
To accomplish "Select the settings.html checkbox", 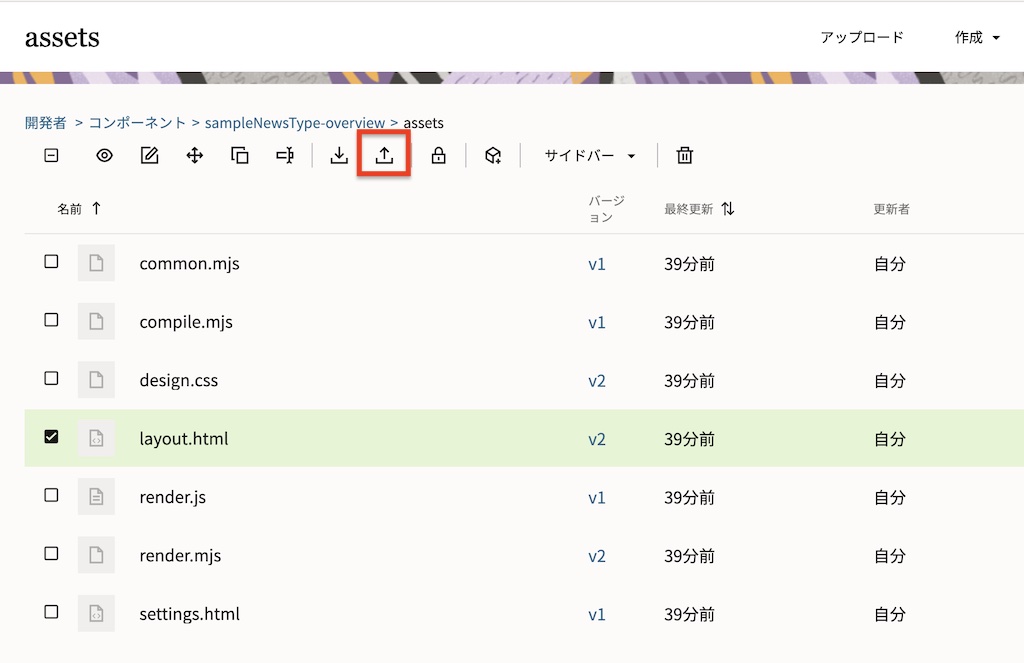I will click(x=51, y=612).
